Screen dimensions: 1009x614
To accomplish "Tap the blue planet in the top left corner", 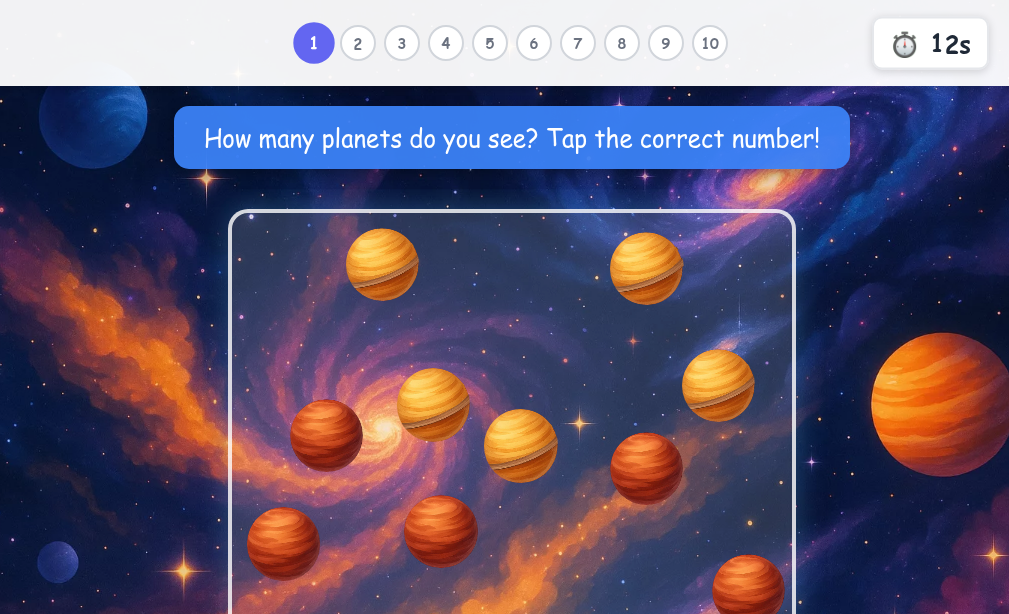I will pyautogui.click(x=93, y=123).
